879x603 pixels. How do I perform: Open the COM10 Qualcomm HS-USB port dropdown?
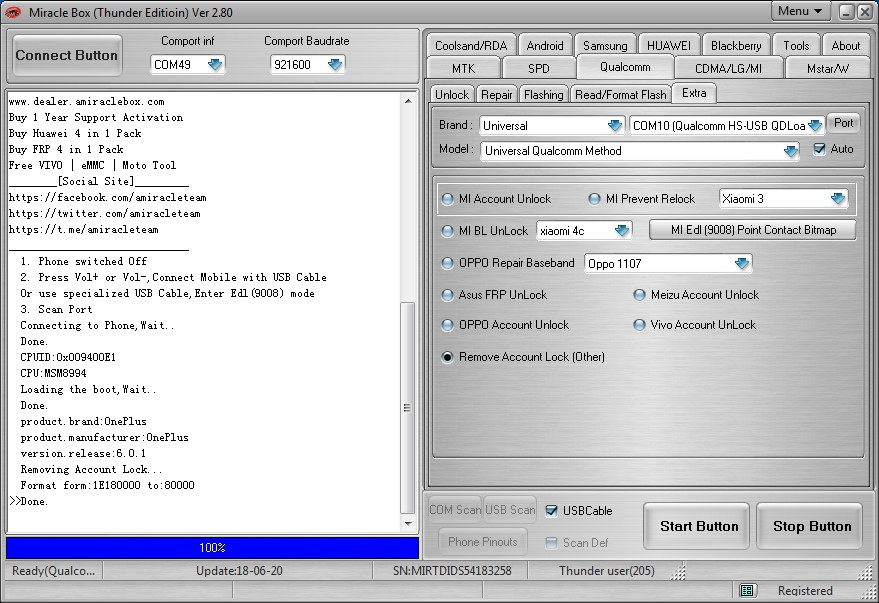click(727, 126)
